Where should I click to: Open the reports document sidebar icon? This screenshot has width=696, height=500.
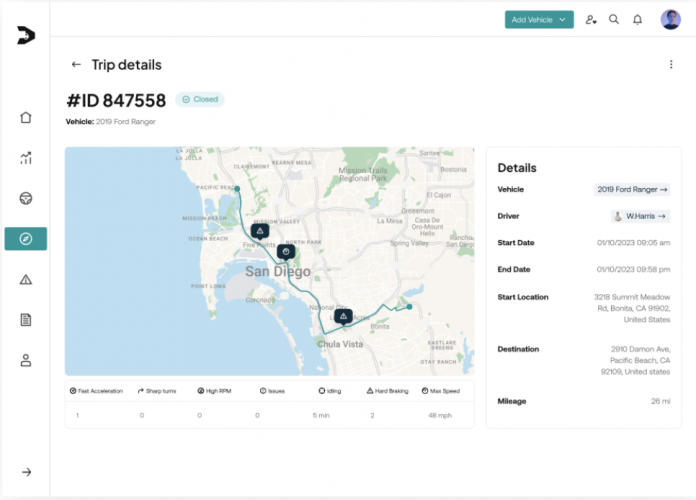click(x=26, y=320)
